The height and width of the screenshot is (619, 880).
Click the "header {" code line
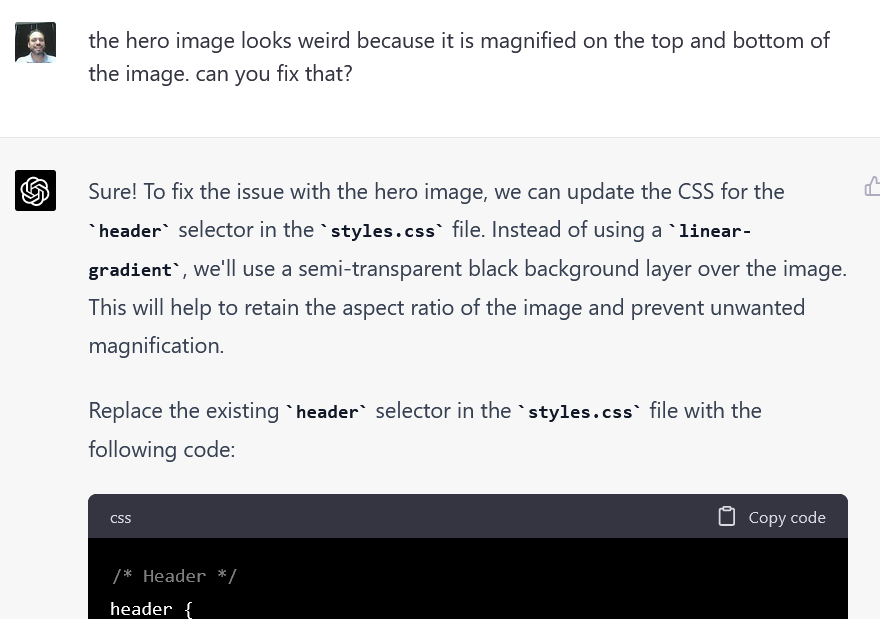(152, 609)
